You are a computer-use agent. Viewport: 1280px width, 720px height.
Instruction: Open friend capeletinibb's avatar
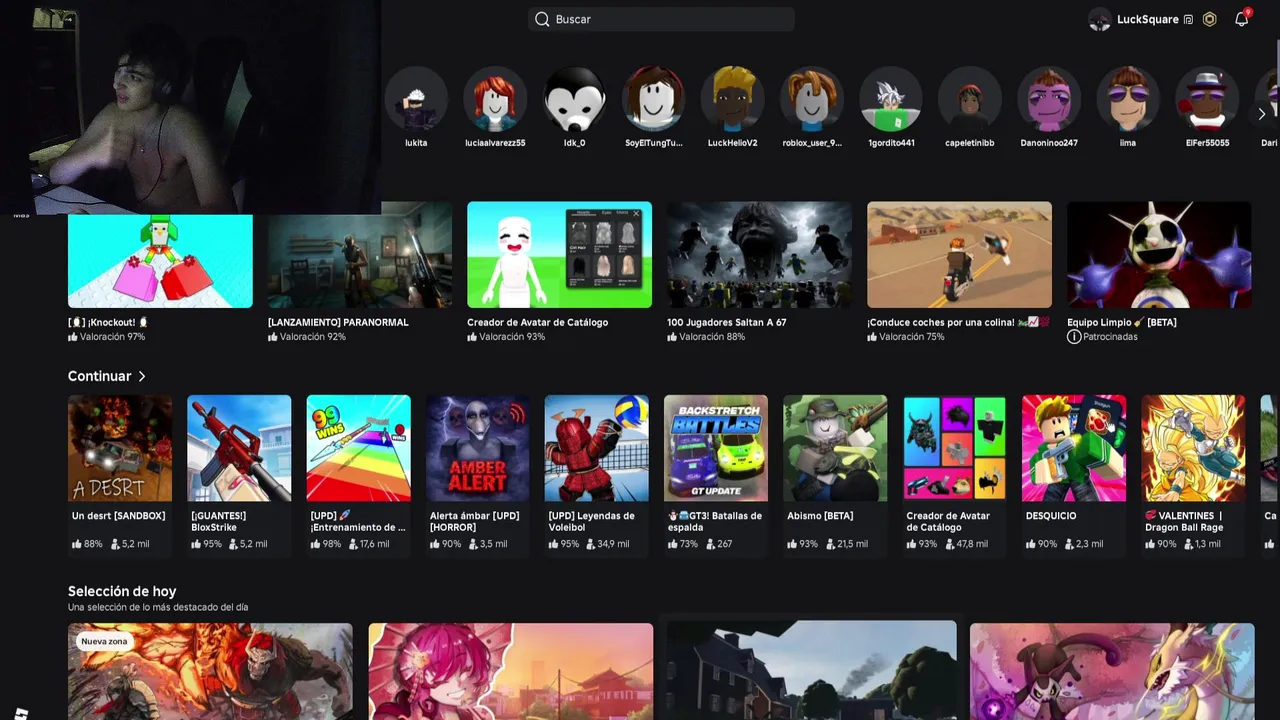(970, 98)
